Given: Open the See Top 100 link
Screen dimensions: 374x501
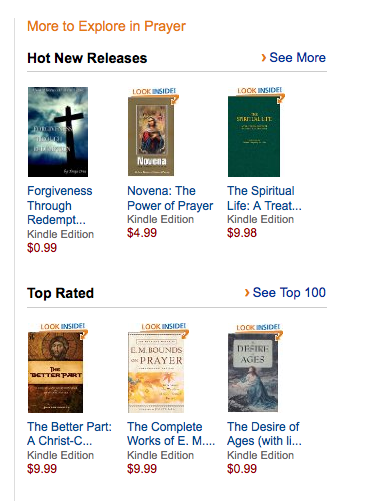Looking at the screenshot, I should 289,293.
